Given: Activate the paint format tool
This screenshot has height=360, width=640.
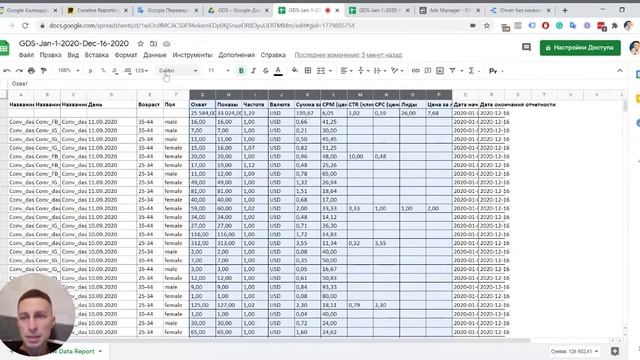Looking at the screenshot, I should point(44,71).
